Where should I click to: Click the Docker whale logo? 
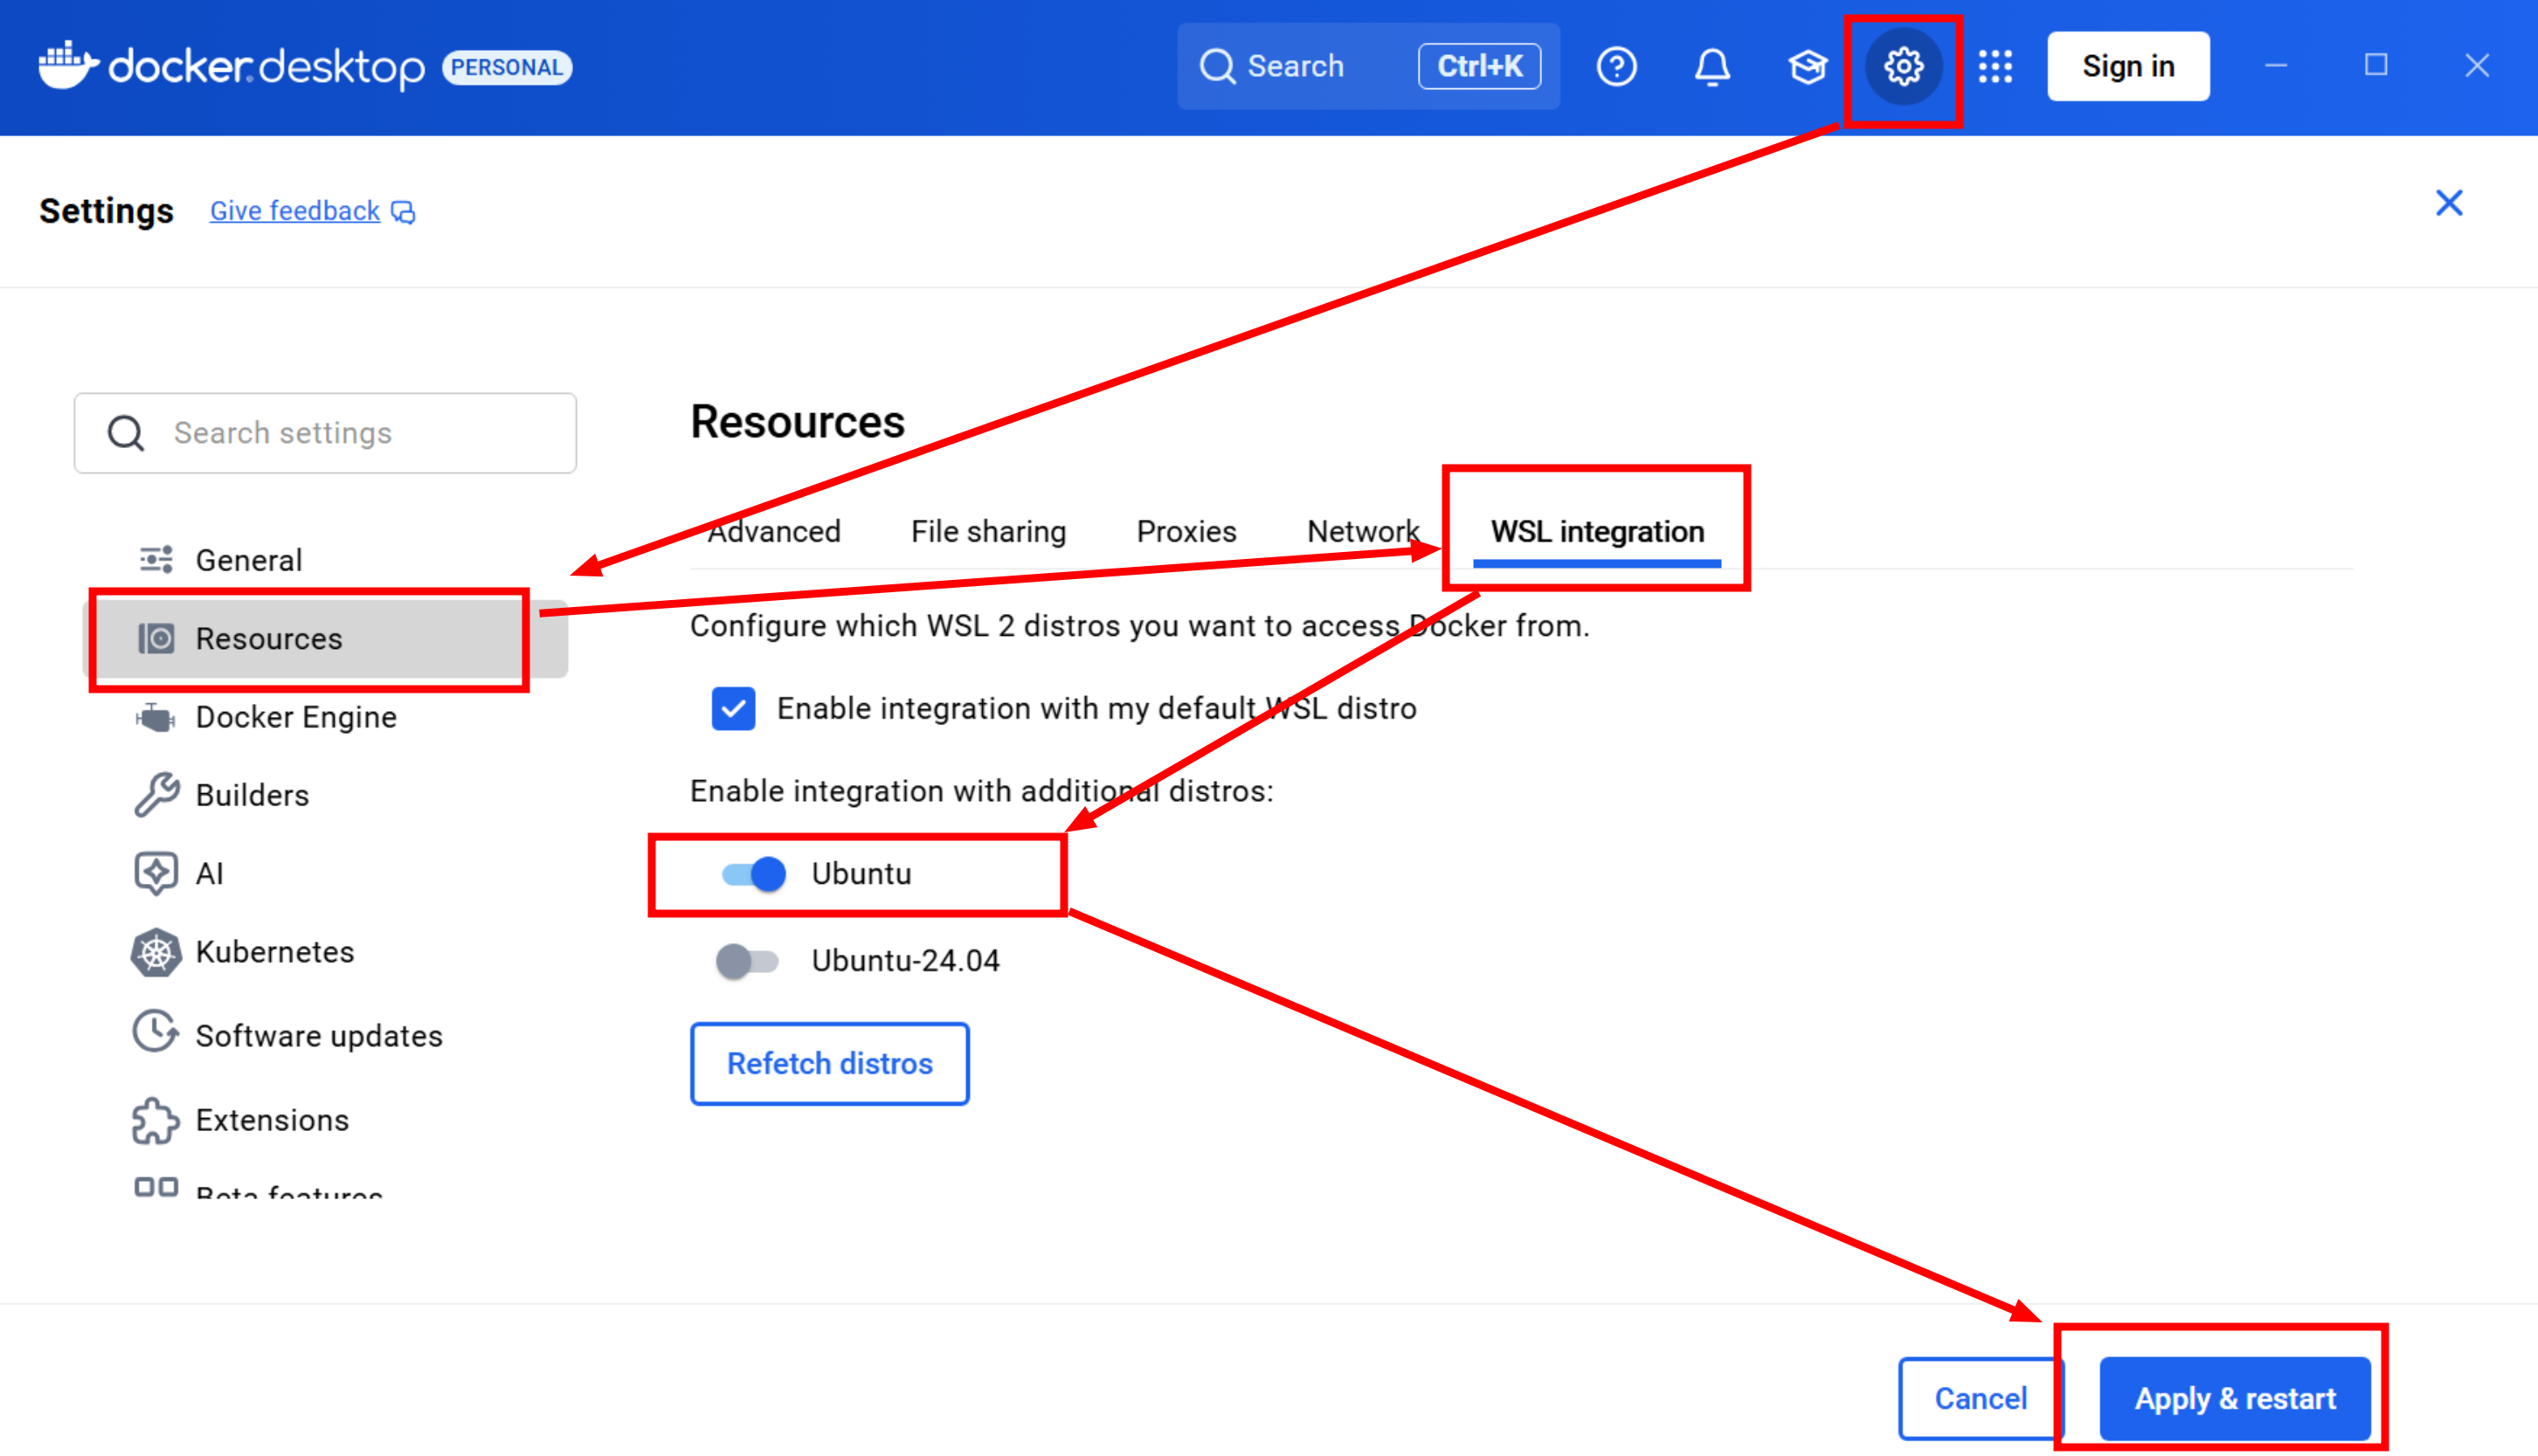point(68,66)
